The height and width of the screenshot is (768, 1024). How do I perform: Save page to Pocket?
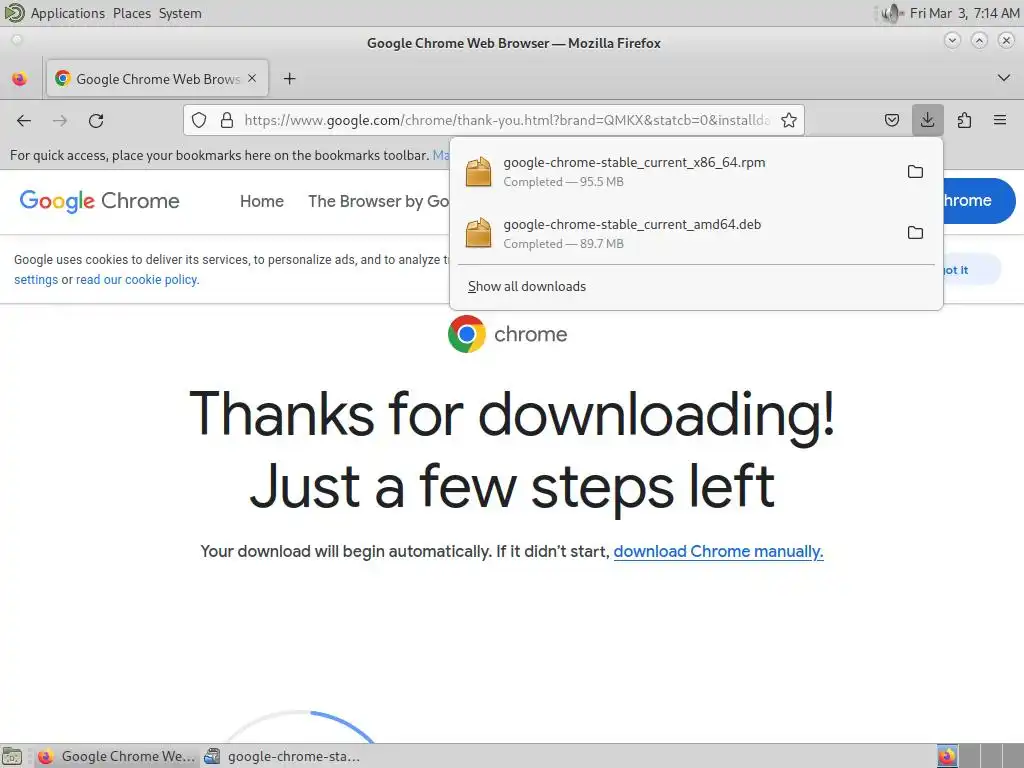[x=892, y=120]
